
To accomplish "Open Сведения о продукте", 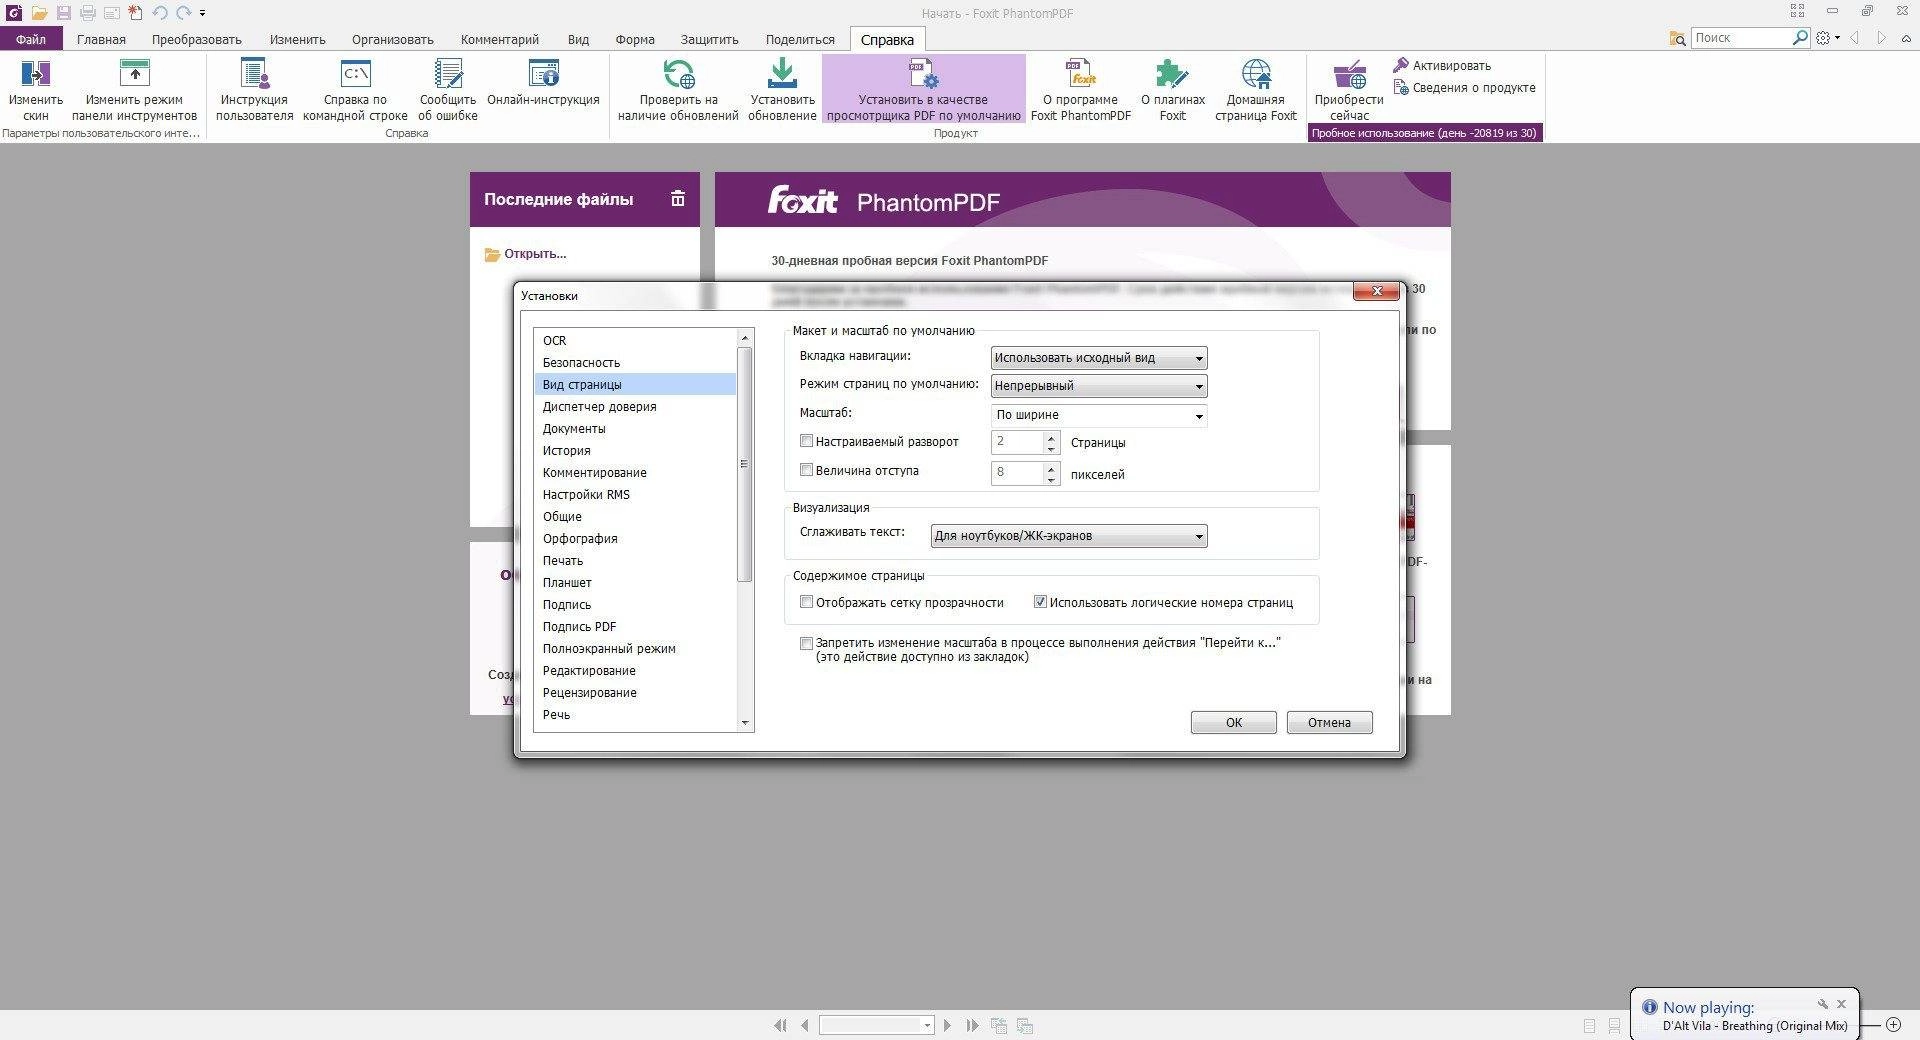I will 1464,88.
